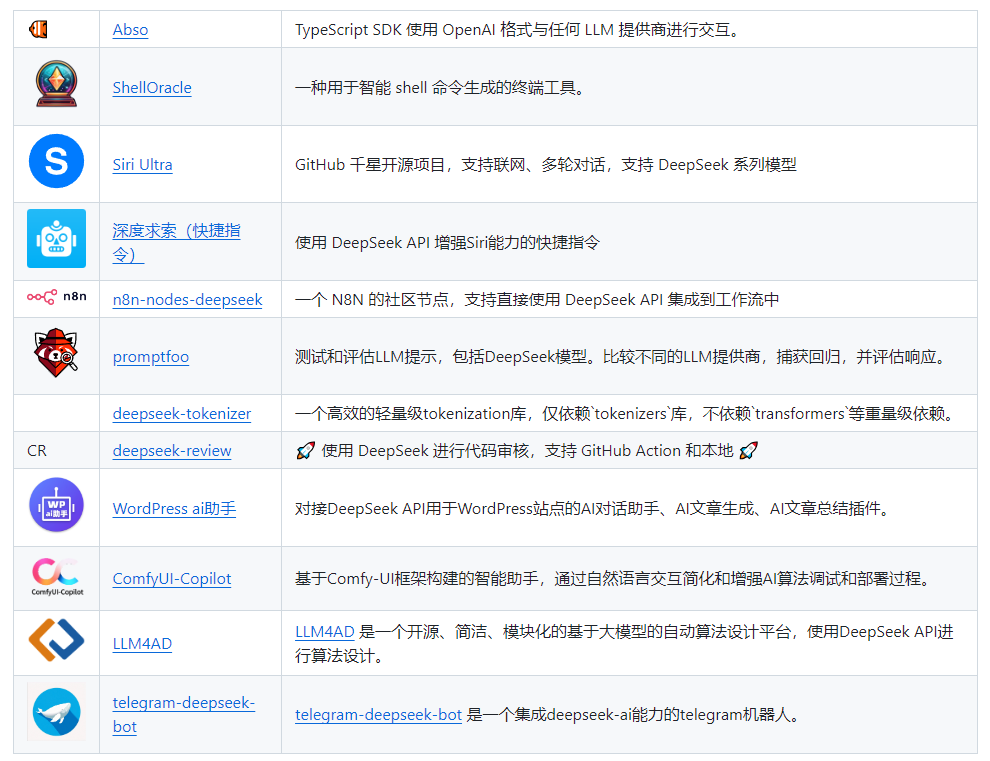The width and height of the screenshot is (990, 761).
Task: Click the Siri Ultra description GitHub 千星开源项目
Action: (x=546, y=165)
